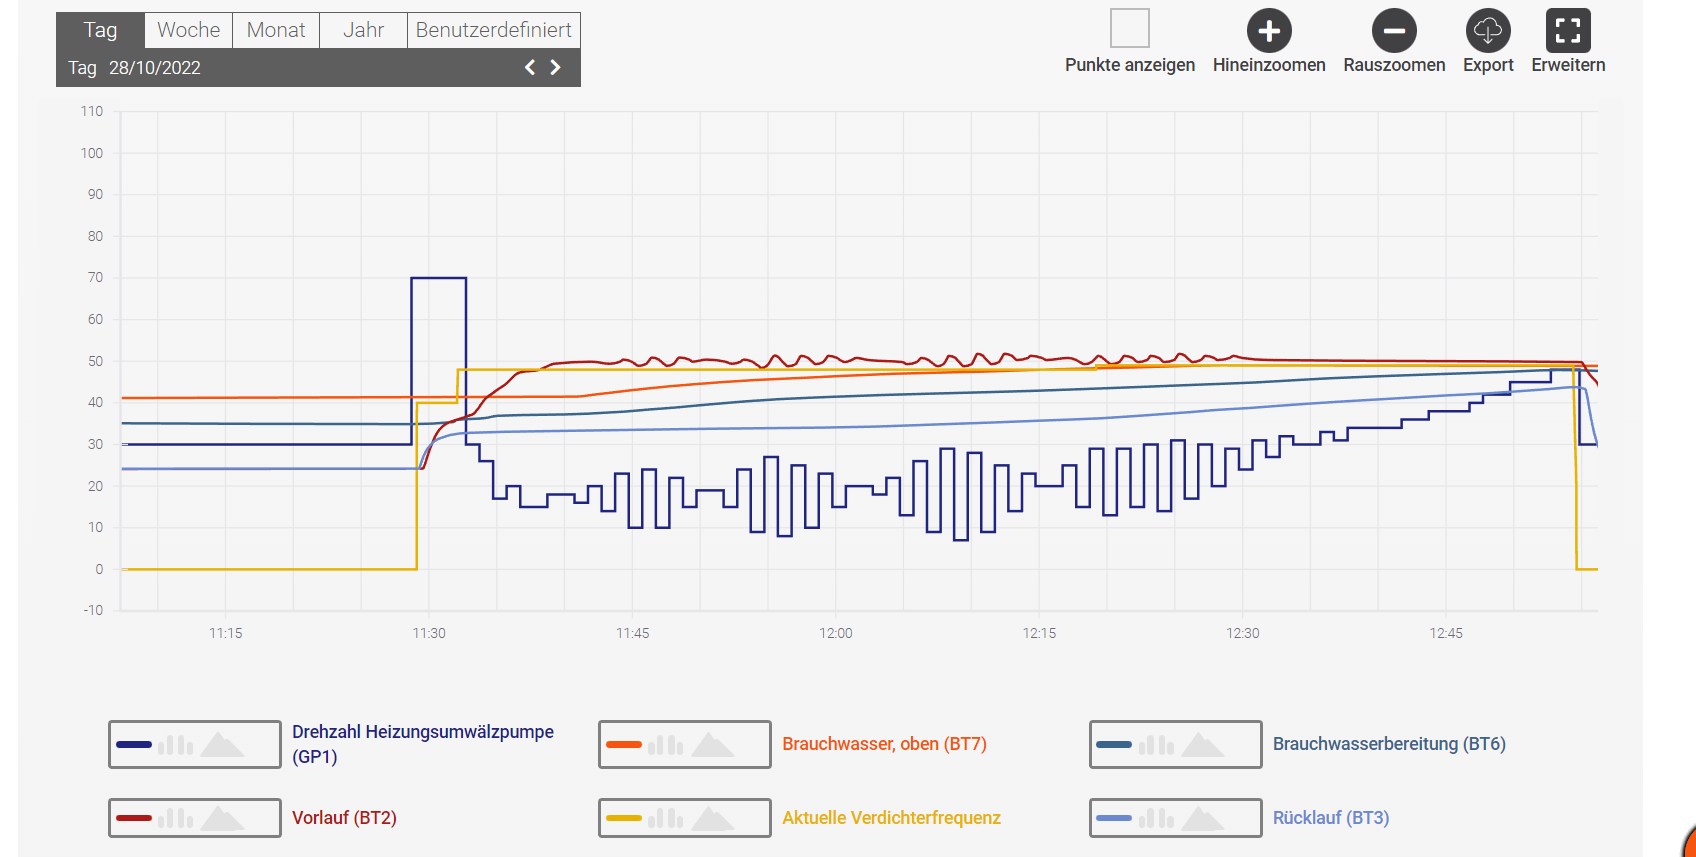
Task: Select bar chart style for Vorlauf (BT2)
Action: pyautogui.click(x=176, y=818)
